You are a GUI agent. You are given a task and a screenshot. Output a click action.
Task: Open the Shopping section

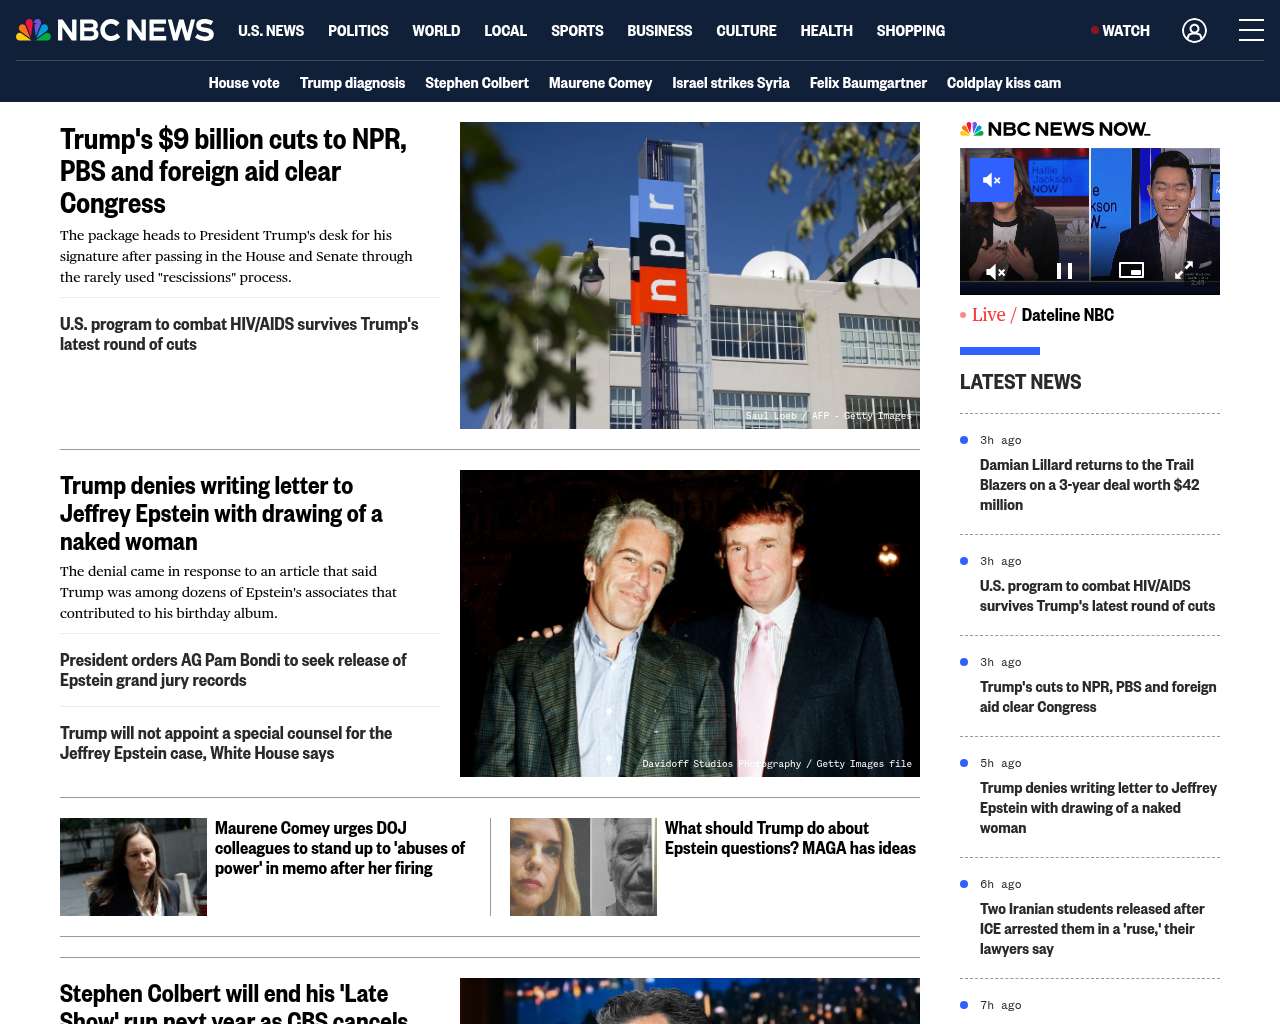click(910, 31)
